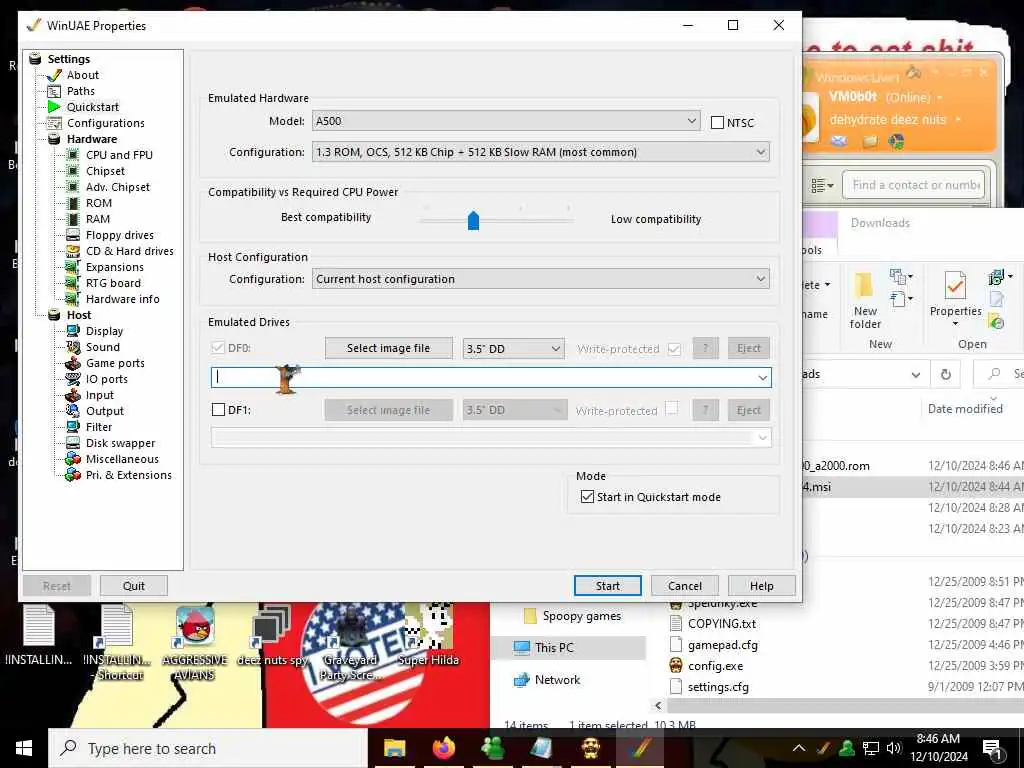Select the Display monitor icon
Screen dimensions: 1024x768
coord(73,331)
